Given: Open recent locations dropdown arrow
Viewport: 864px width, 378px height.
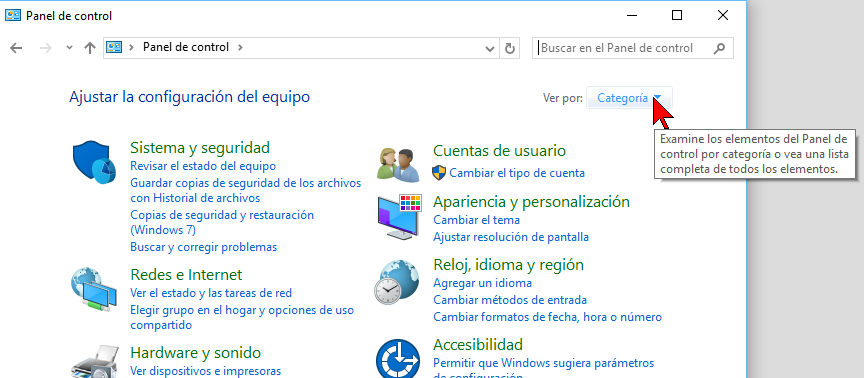Looking at the screenshot, I should coord(69,47).
